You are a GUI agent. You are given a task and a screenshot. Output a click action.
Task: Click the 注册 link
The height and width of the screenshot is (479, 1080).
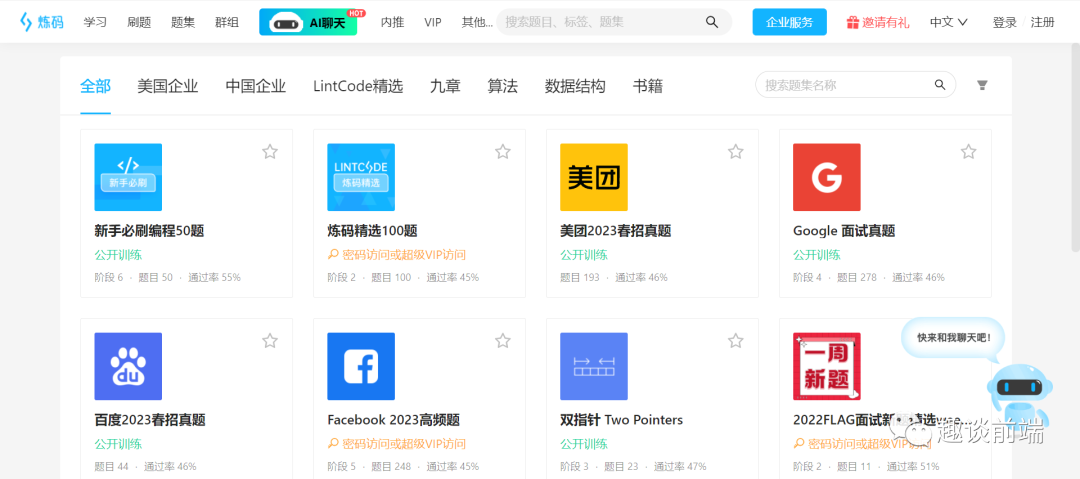(1042, 22)
